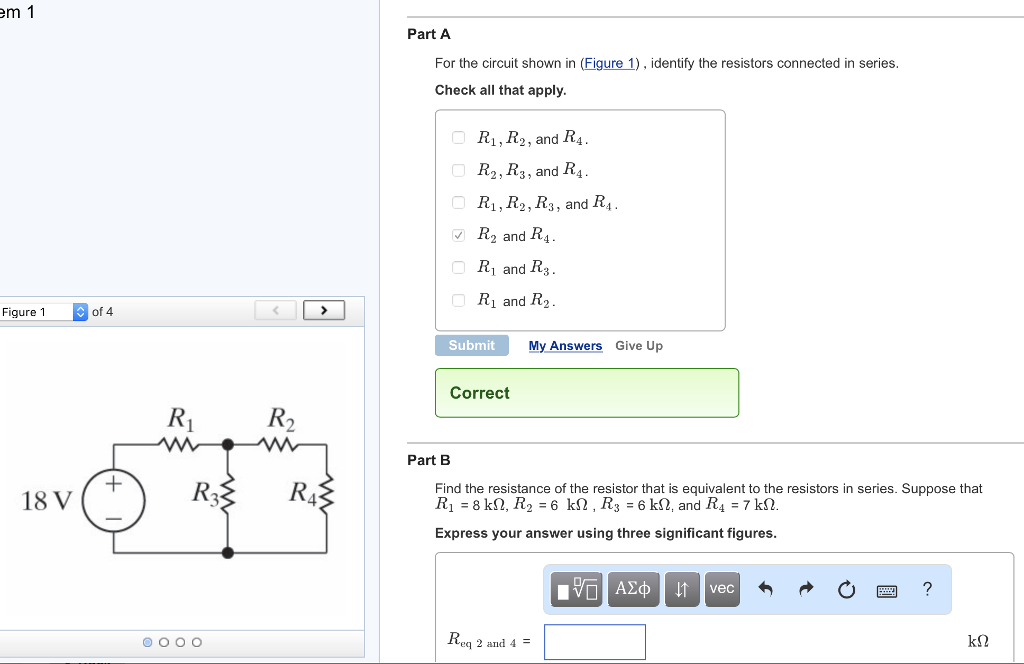This screenshot has width=1024, height=664.
Task: Check the R1, R2, and R4 option
Action: (x=458, y=137)
